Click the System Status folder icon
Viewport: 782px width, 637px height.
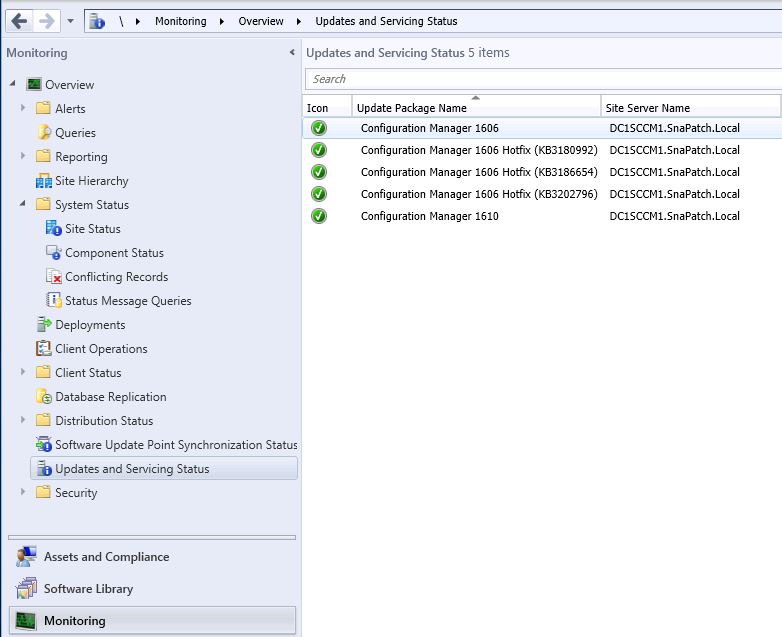43,204
